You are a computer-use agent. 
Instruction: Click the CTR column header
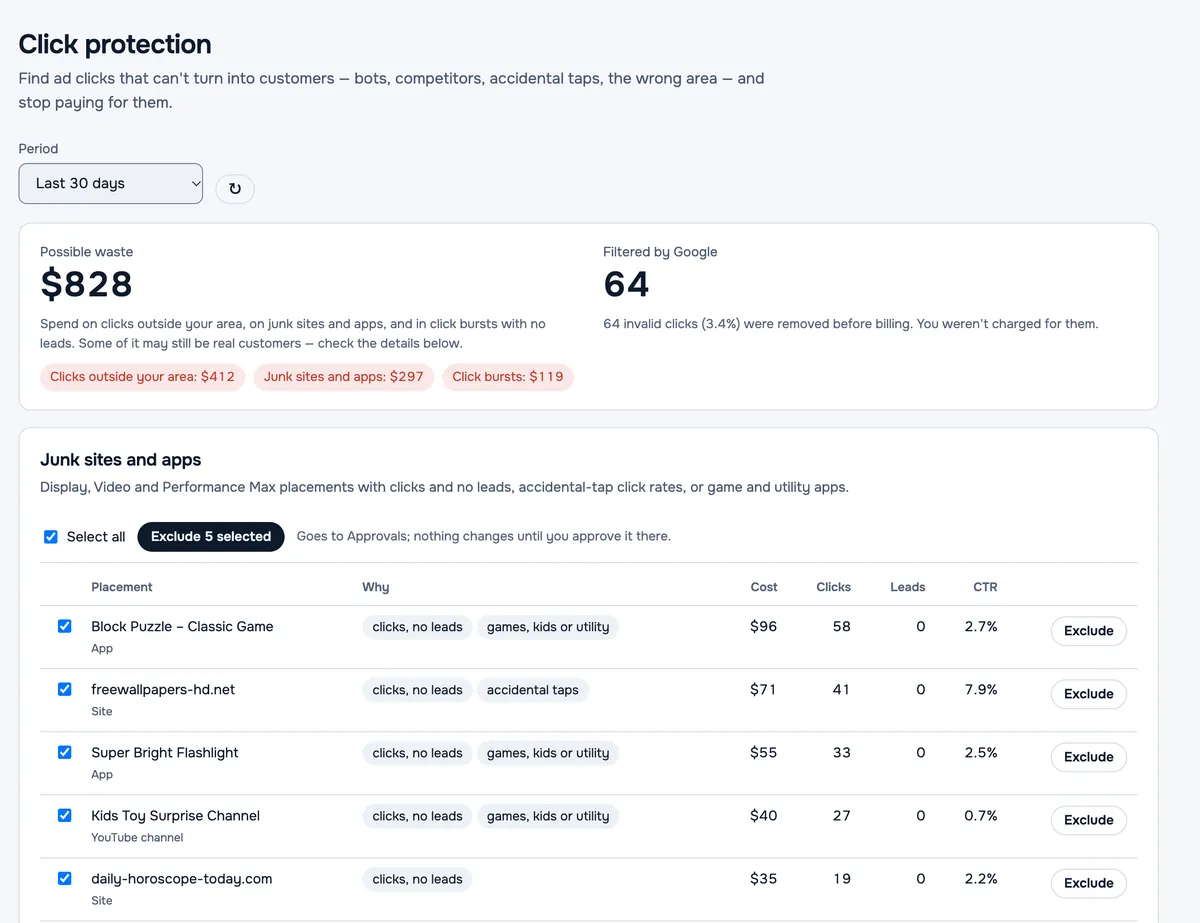point(985,587)
